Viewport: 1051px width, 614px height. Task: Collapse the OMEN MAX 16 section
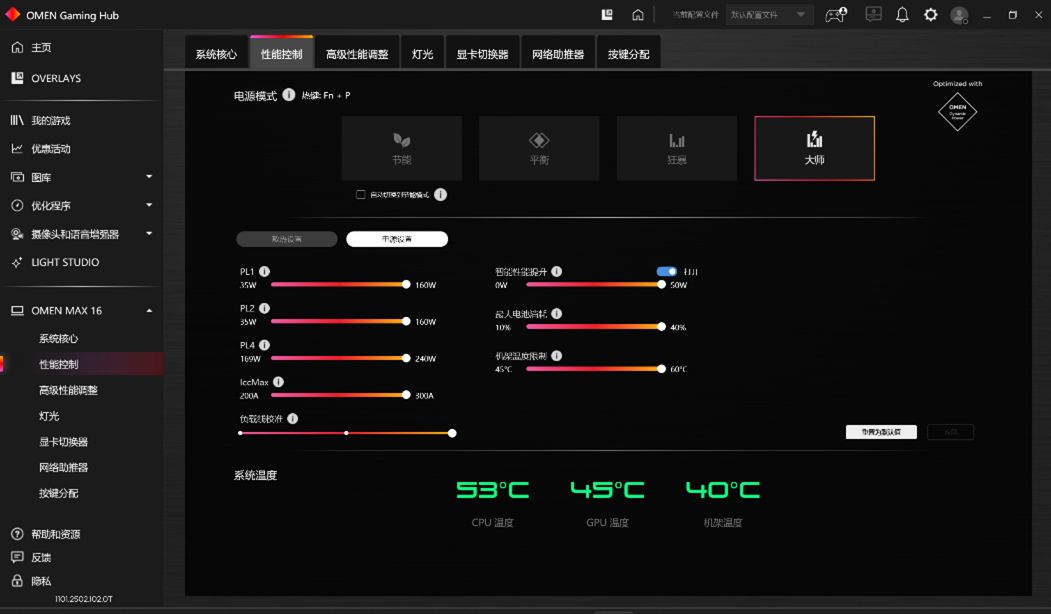(x=149, y=310)
